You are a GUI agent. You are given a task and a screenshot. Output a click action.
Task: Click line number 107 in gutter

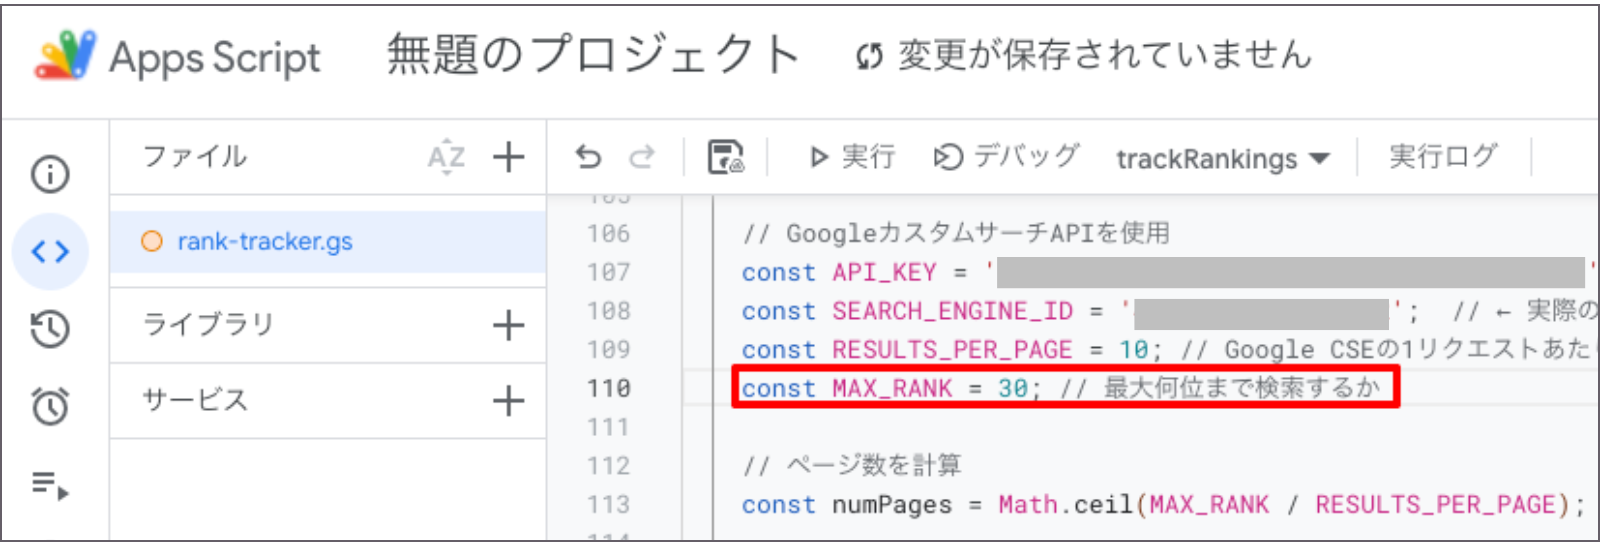[608, 272]
